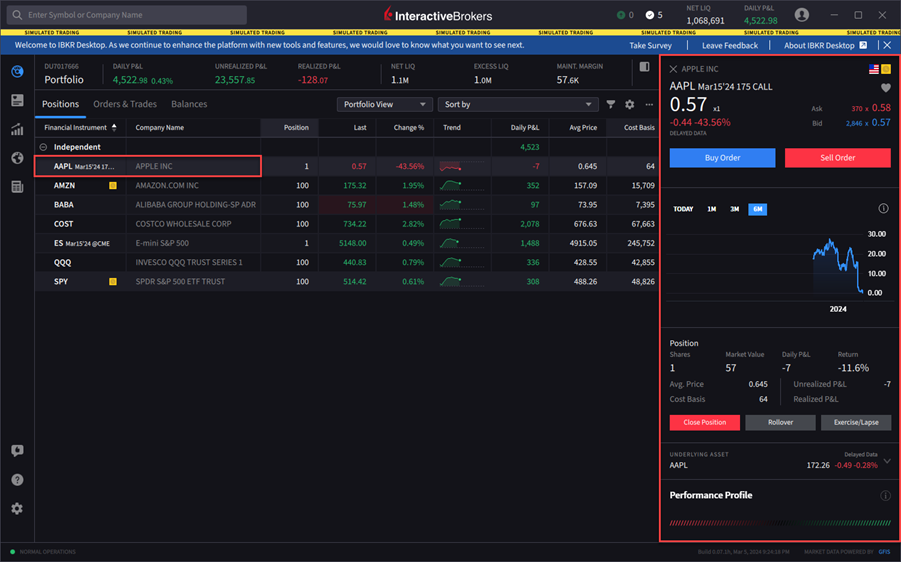Screen dimensions: 901x562
Task: Click the yellow badge on SPY row
Action: pyautogui.click(x=113, y=281)
